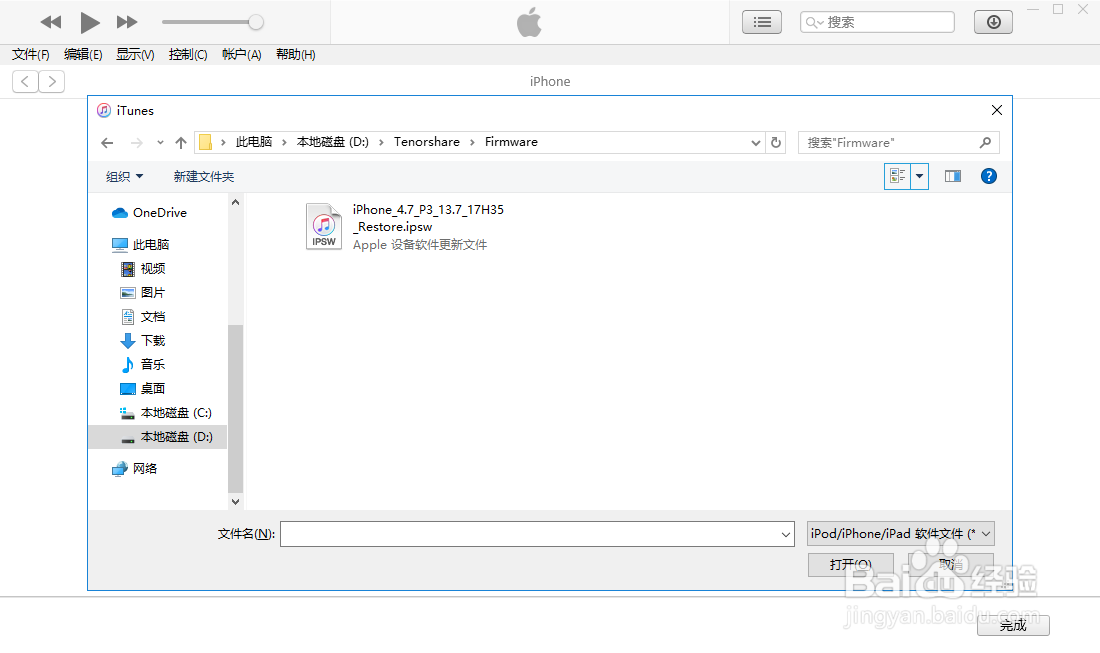Viewport: 1100px width, 653px height.
Task: Toggle the preview pane
Action: pyautogui.click(x=953, y=177)
